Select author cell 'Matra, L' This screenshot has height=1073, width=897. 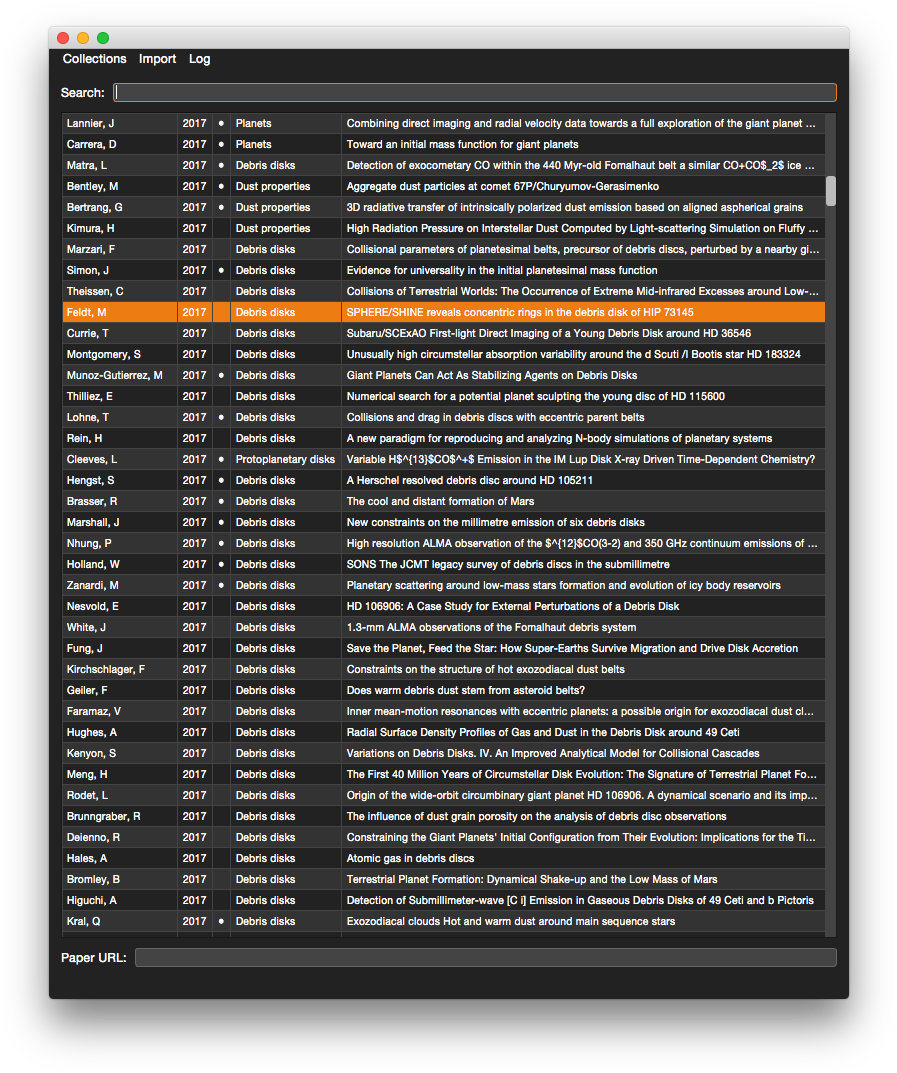(120, 166)
